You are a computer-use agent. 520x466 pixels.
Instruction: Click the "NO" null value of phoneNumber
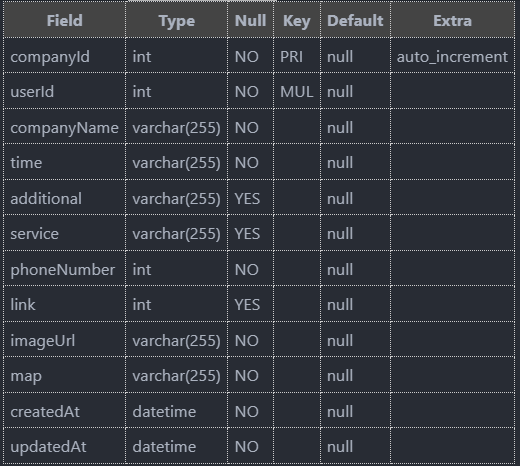coord(247,270)
